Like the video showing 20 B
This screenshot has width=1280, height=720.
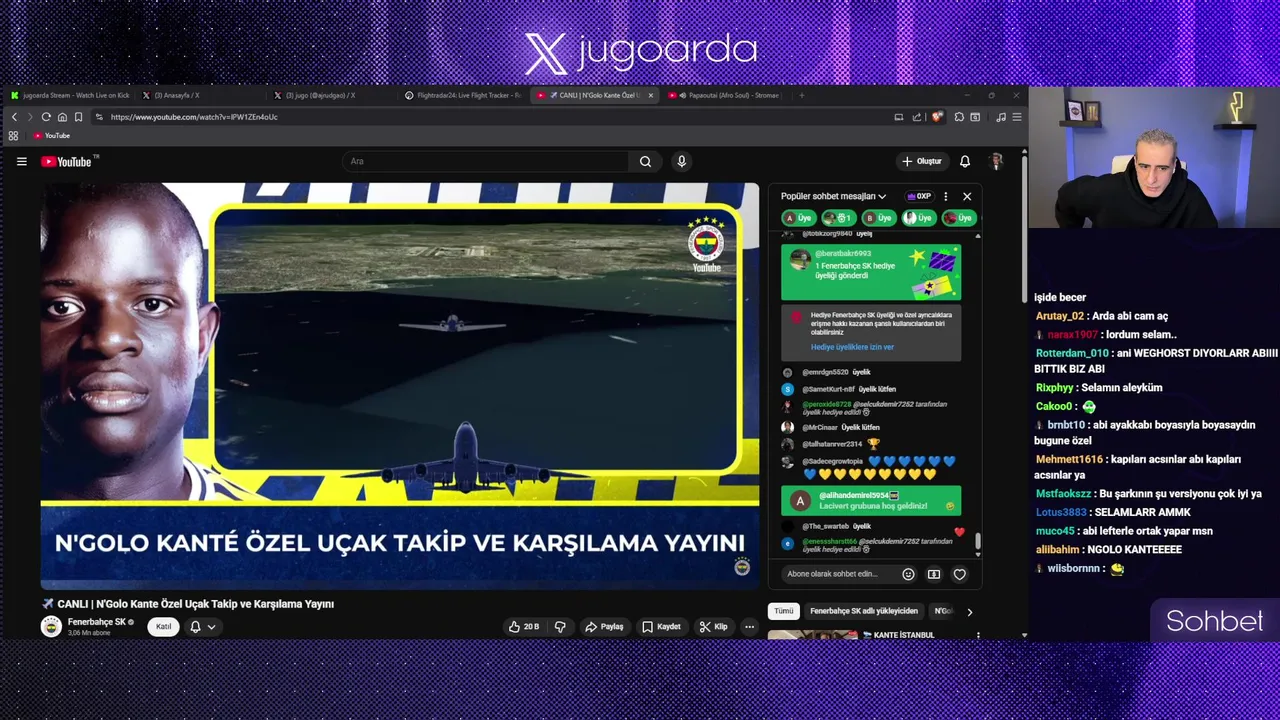[523, 627]
